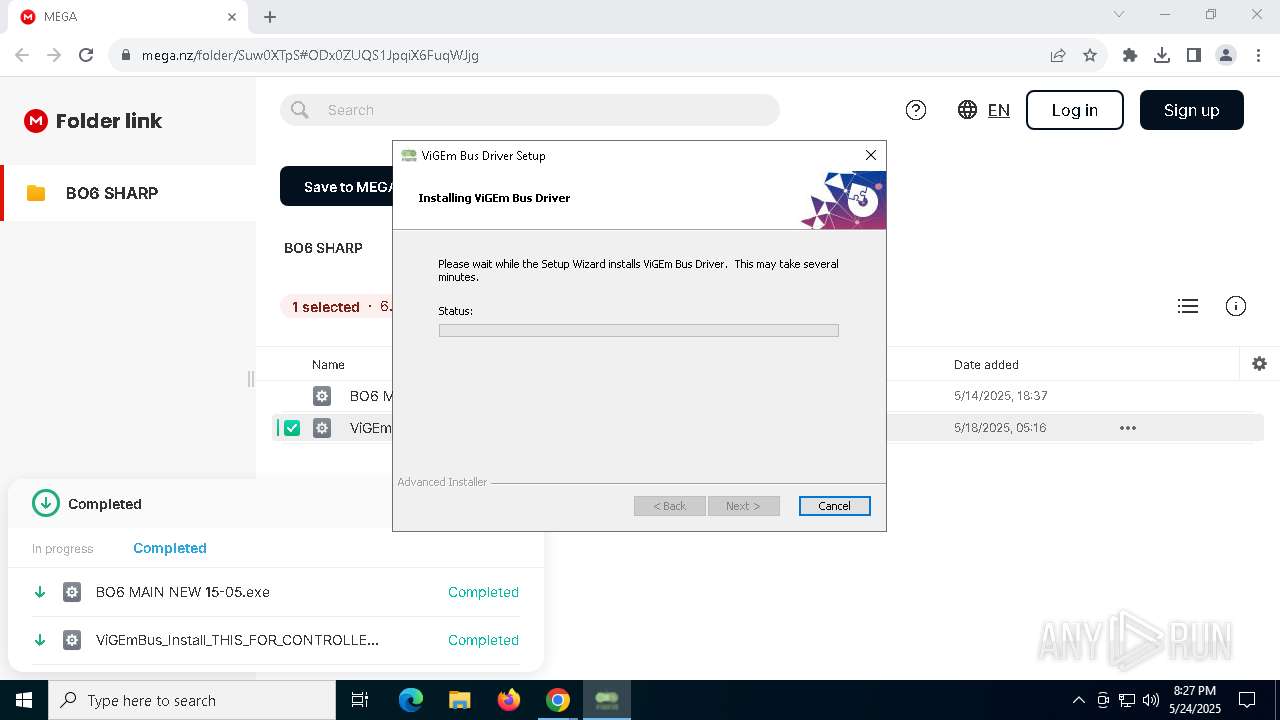Click ViGEmBus_Install transfer entry

point(276,640)
